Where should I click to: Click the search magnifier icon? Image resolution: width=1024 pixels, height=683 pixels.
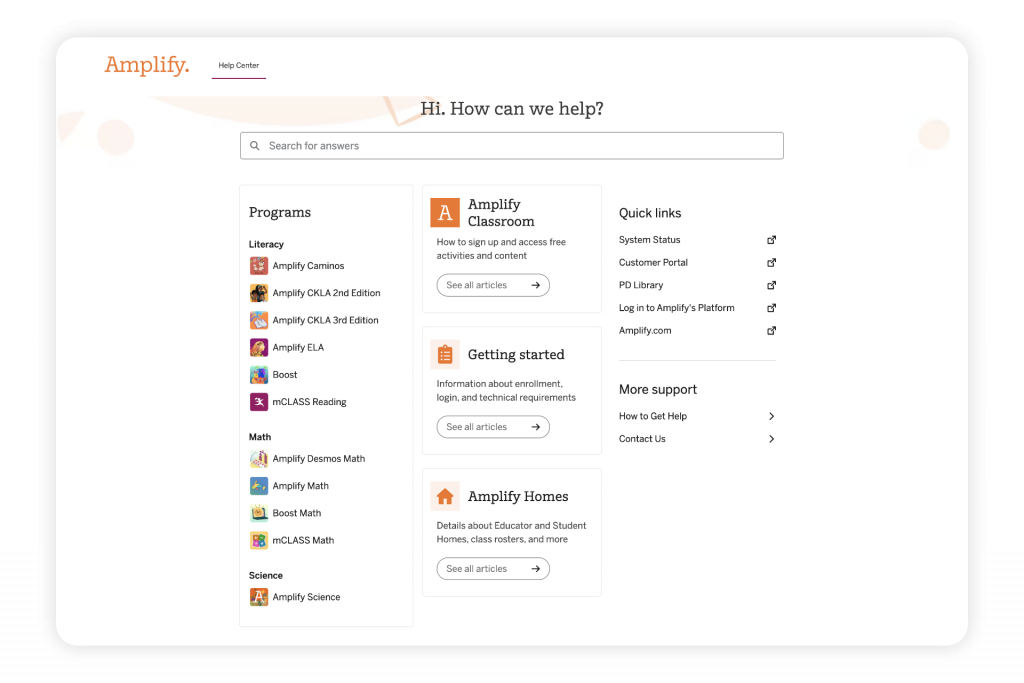pos(255,146)
